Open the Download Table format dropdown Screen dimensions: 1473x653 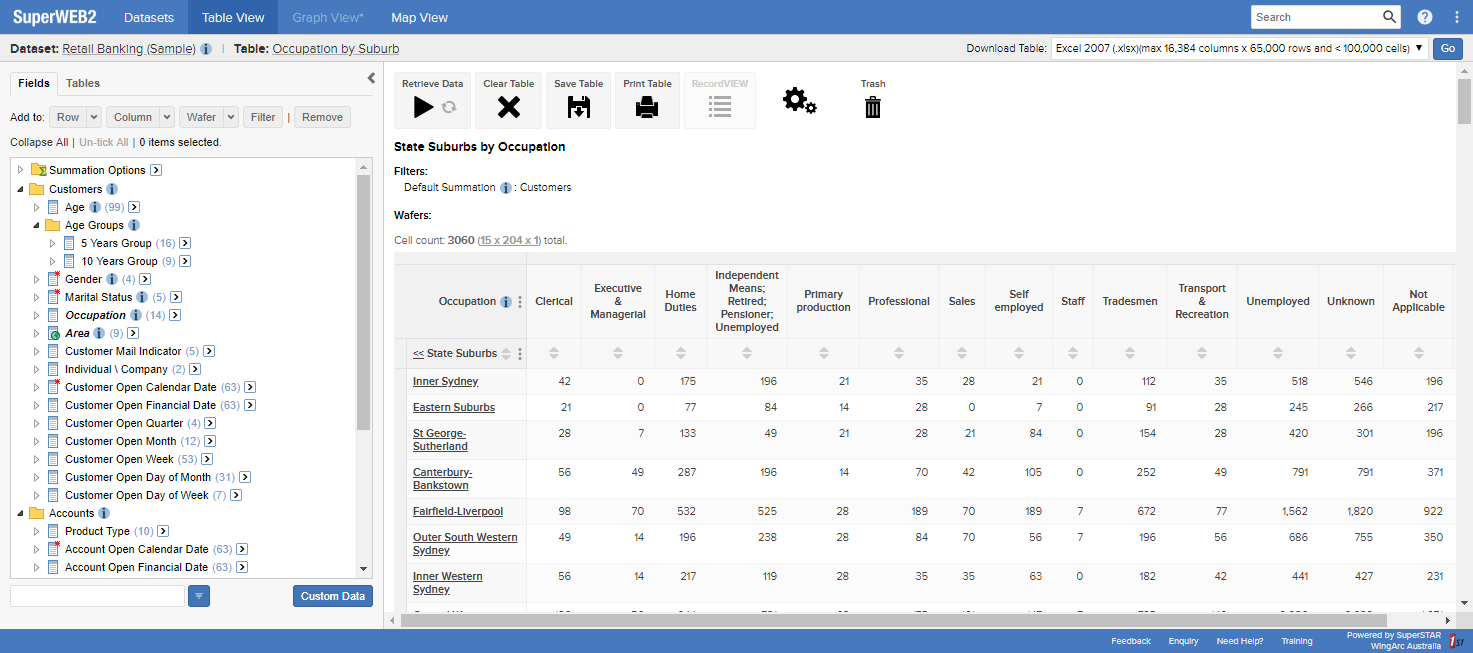click(1418, 46)
